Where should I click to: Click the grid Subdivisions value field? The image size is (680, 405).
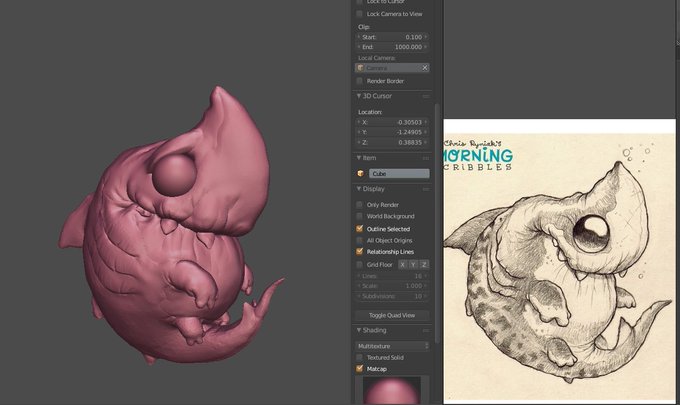[x=392, y=296]
